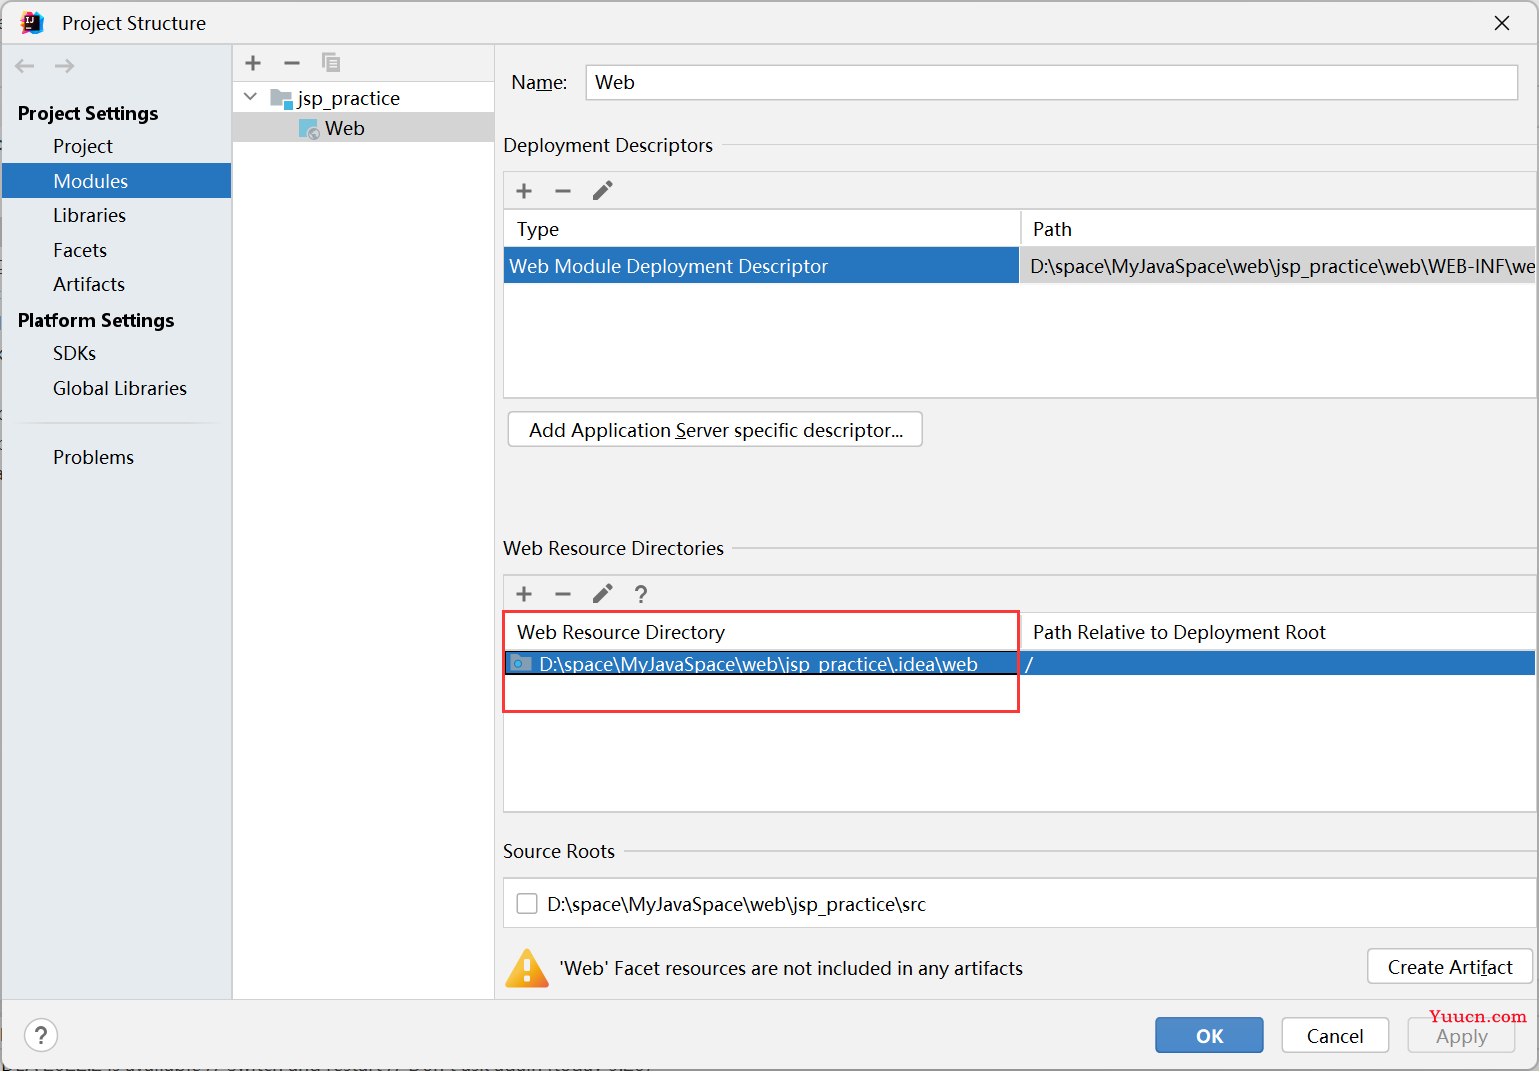
Task: Click the jsp_practice module folder icon
Action: pyautogui.click(x=281, y=98)
